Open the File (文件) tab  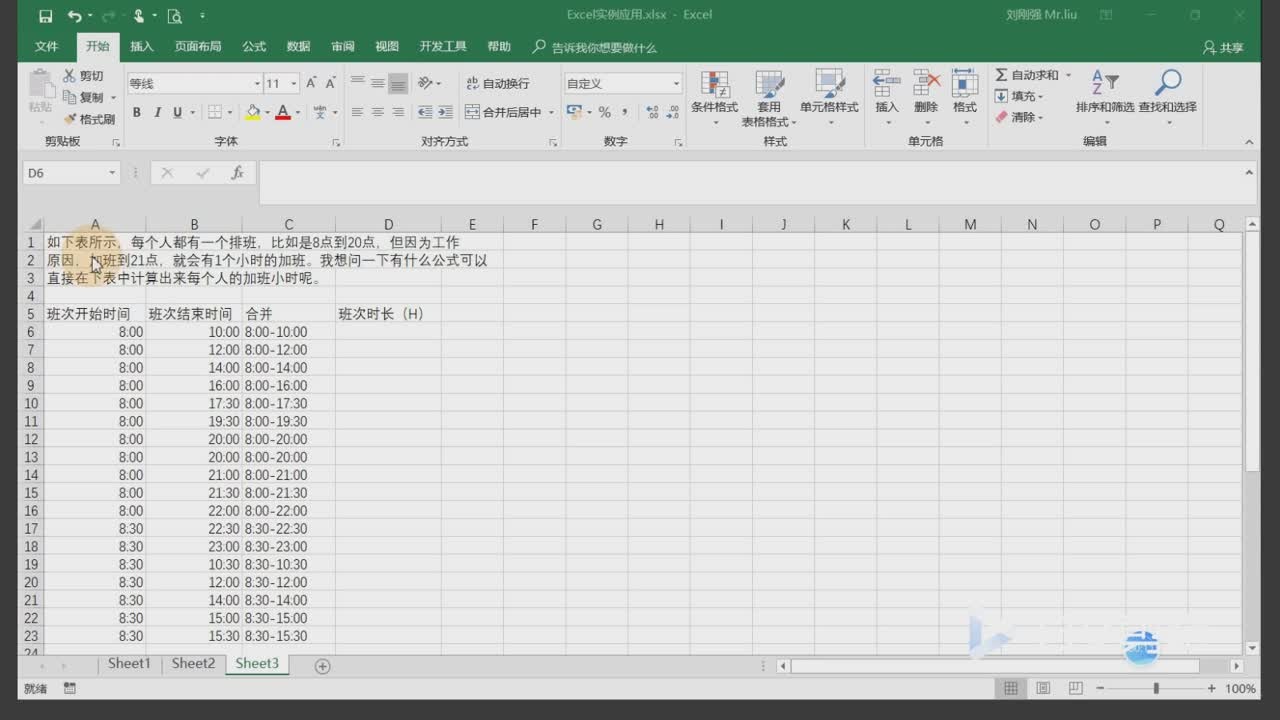47,47
